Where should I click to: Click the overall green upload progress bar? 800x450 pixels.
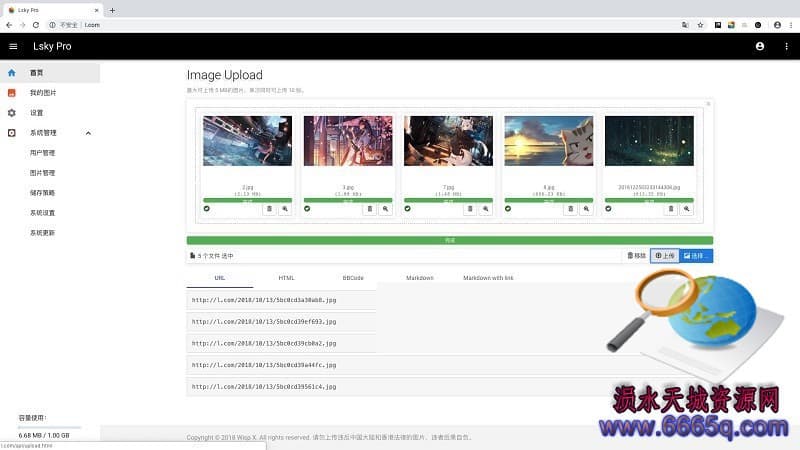pos(449,240)
